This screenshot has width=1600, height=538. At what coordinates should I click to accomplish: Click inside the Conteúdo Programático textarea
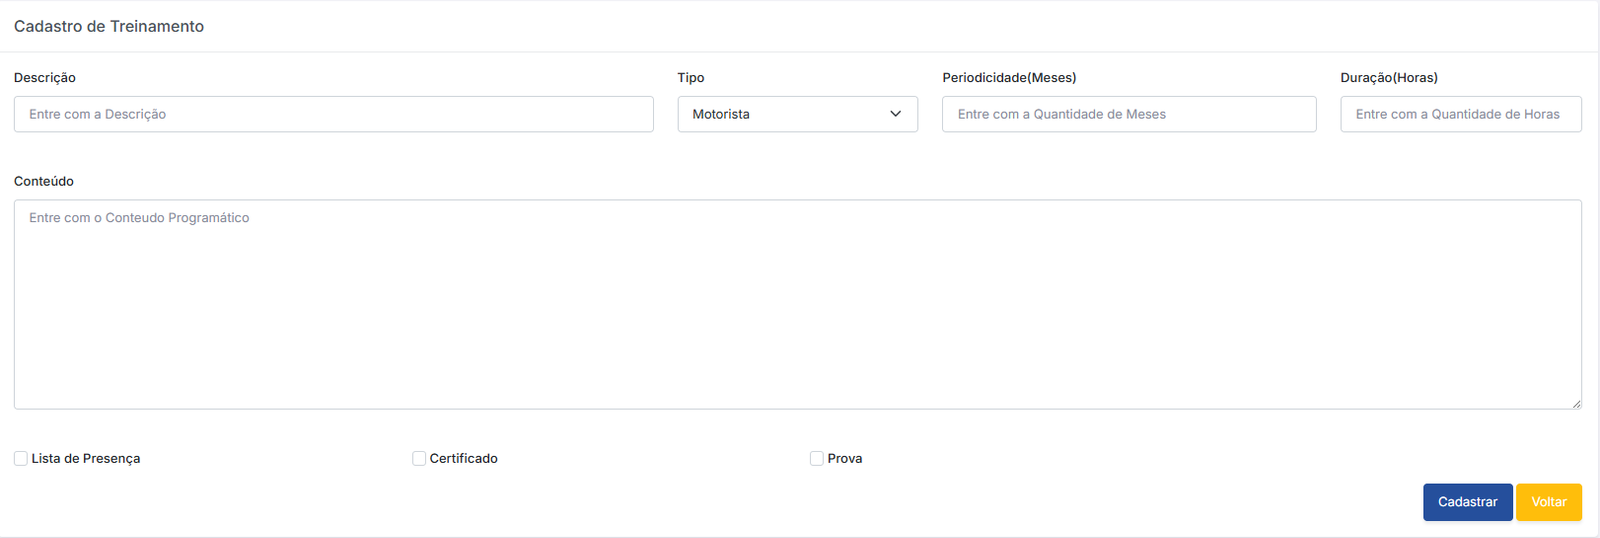[x=797, y=304]
